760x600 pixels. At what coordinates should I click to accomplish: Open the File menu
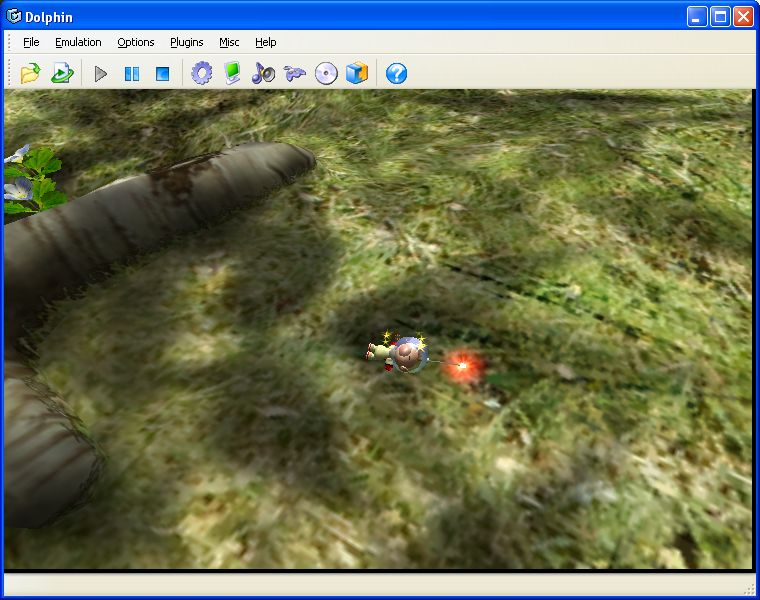click(x=31, y=42)
